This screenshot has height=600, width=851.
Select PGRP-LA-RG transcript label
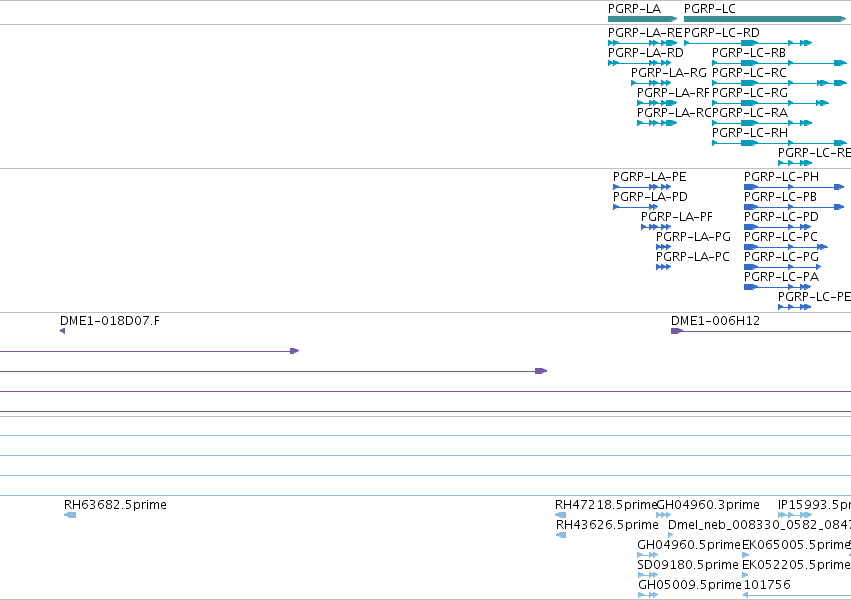(669, 73)
